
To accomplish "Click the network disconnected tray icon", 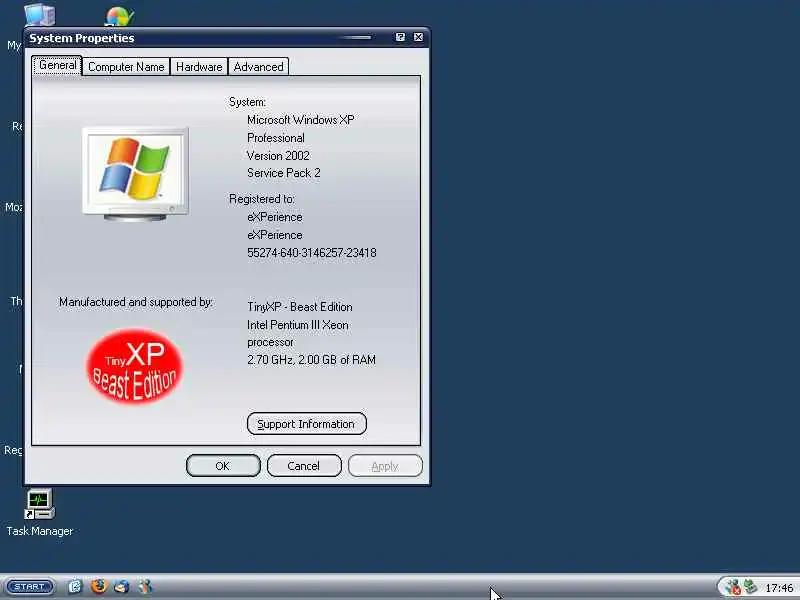I will coord(733,587).
